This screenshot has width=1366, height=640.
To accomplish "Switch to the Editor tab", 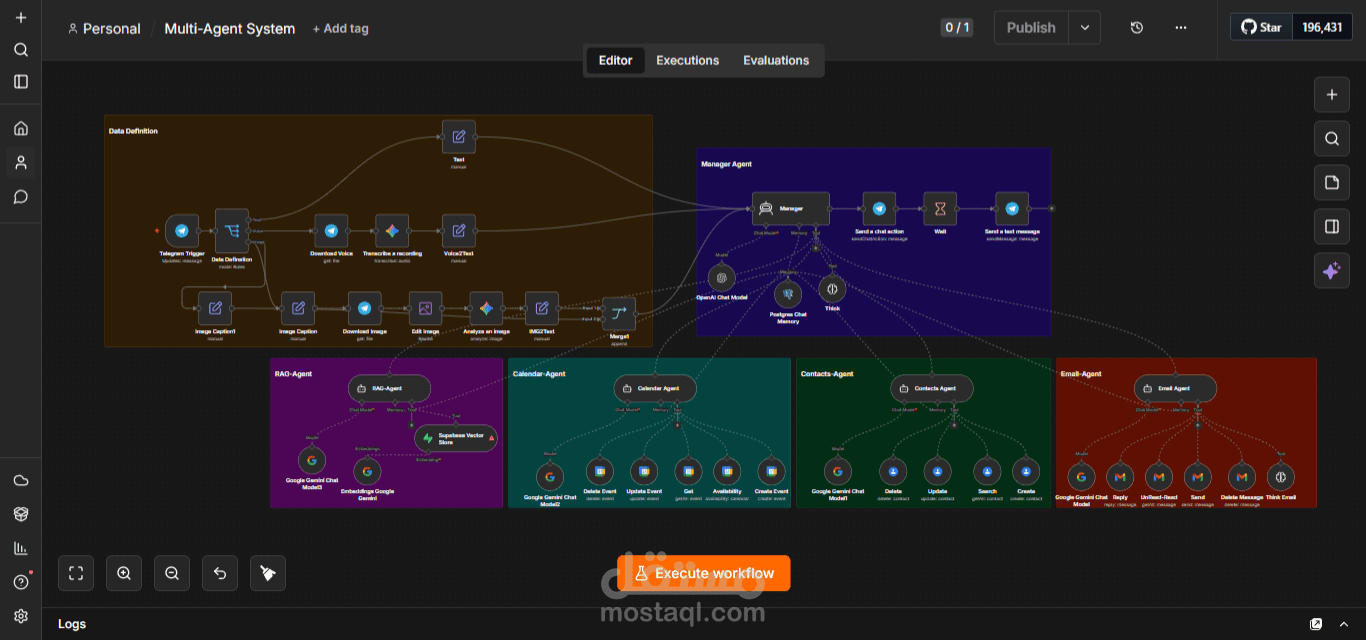I will pyautogui.click(x=615, y=60).
